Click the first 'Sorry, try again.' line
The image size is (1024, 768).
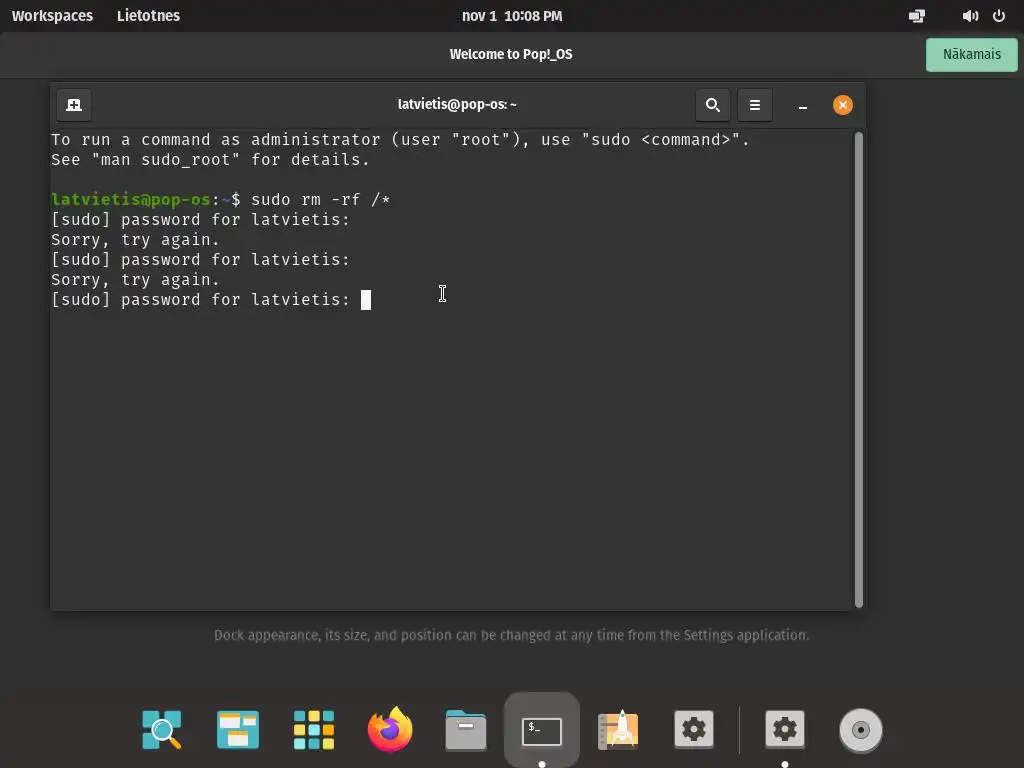(135, 240)
